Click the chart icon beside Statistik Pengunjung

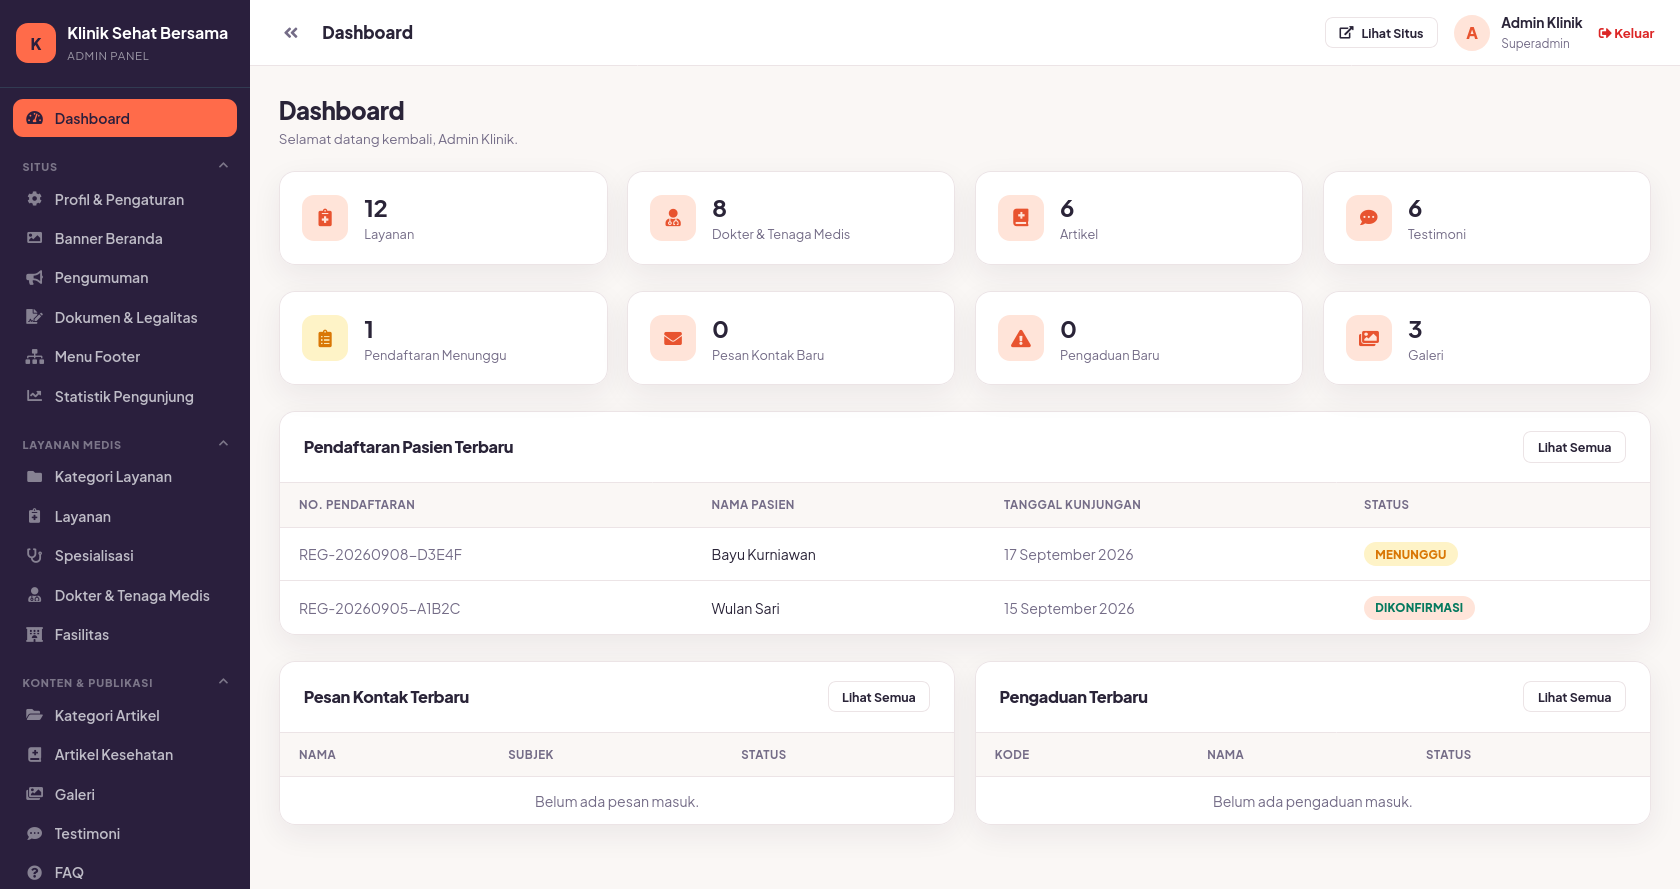(x=35, y=396)
